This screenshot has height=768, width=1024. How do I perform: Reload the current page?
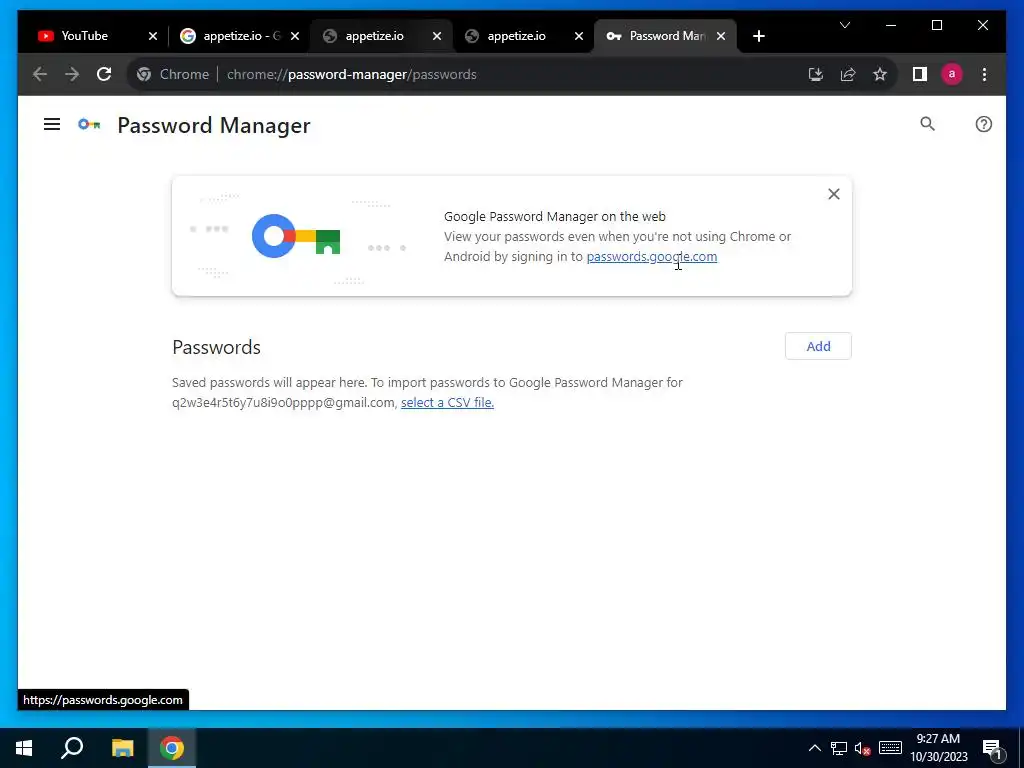[x=104, y=74]
